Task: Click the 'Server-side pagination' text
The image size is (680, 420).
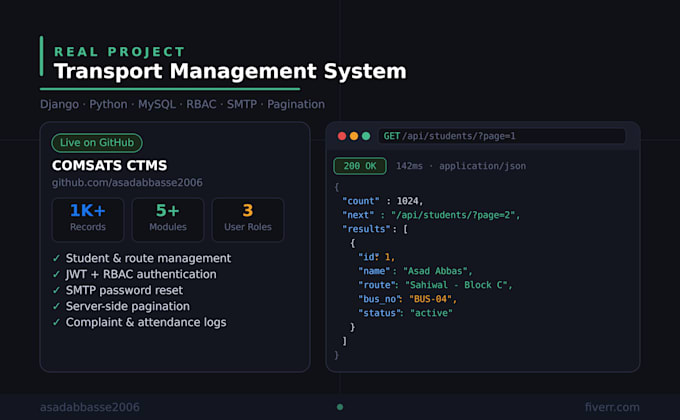Action: tap(128, 306)
